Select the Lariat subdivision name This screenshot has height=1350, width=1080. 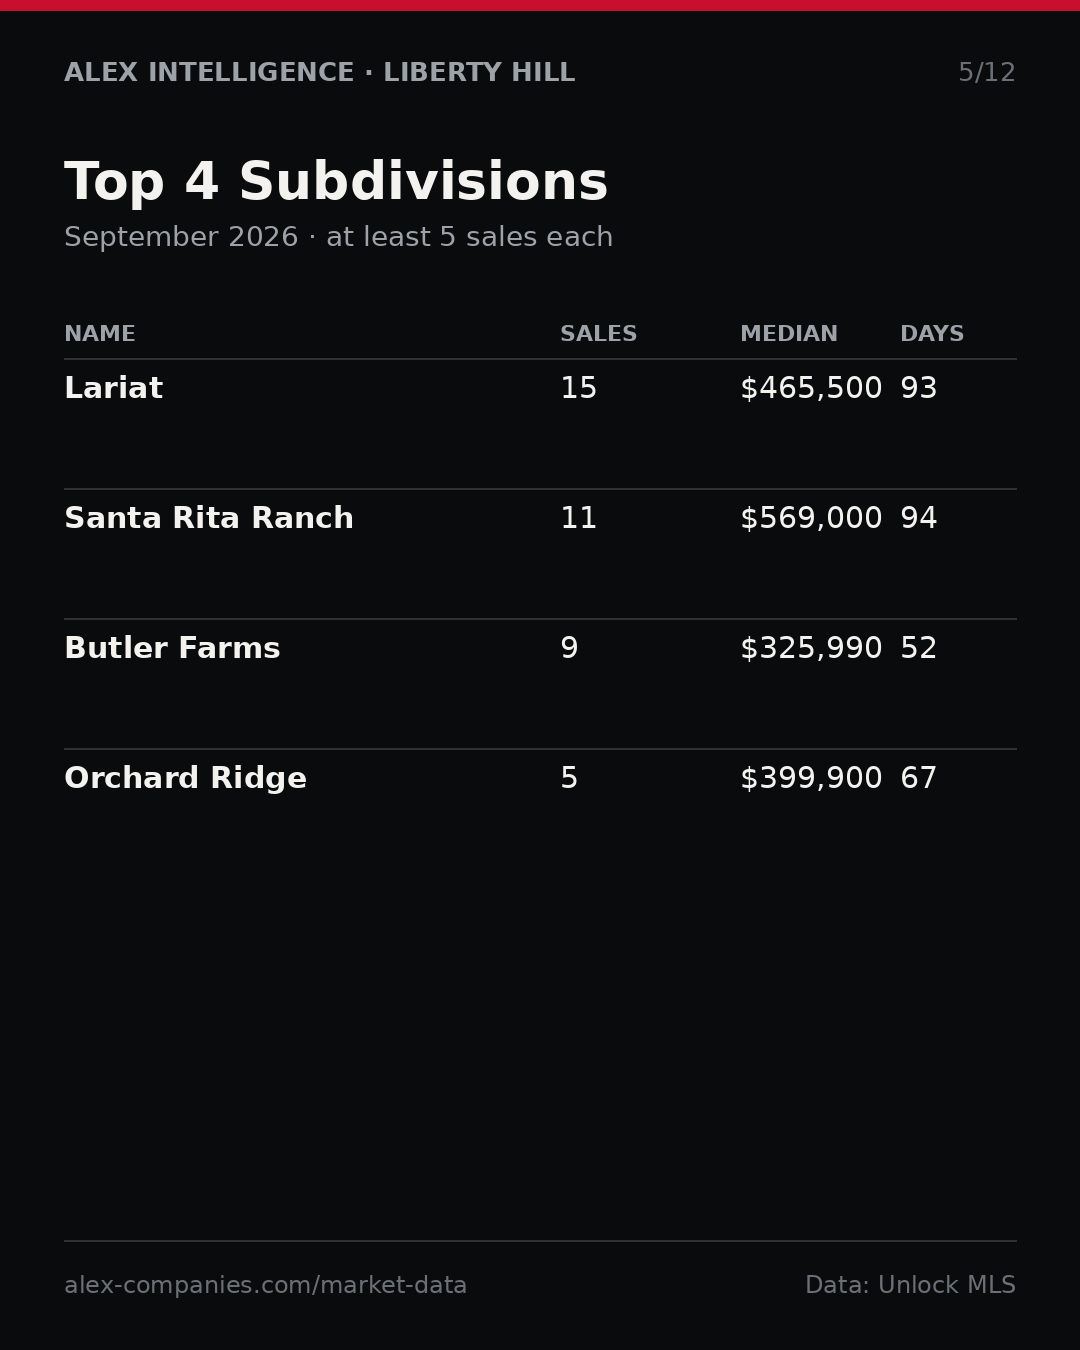(113, 389)
